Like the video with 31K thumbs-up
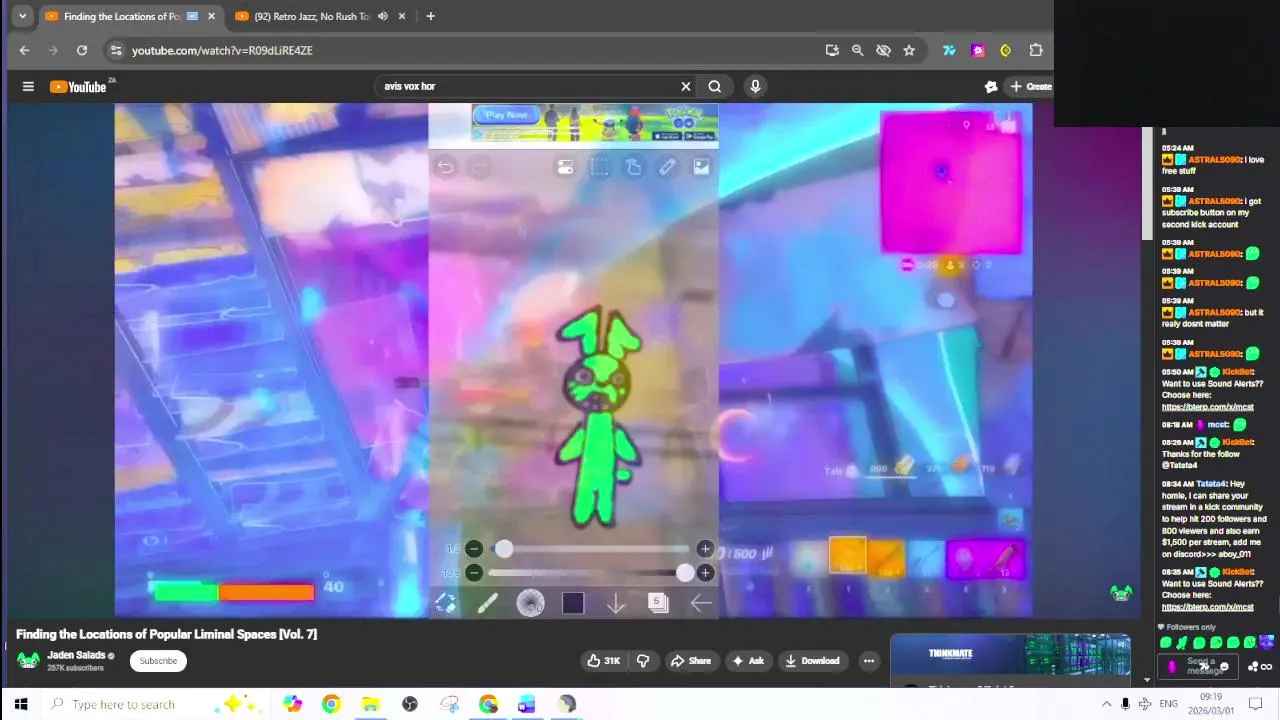Screen dimensions: 1280x720 click(603, 660)
